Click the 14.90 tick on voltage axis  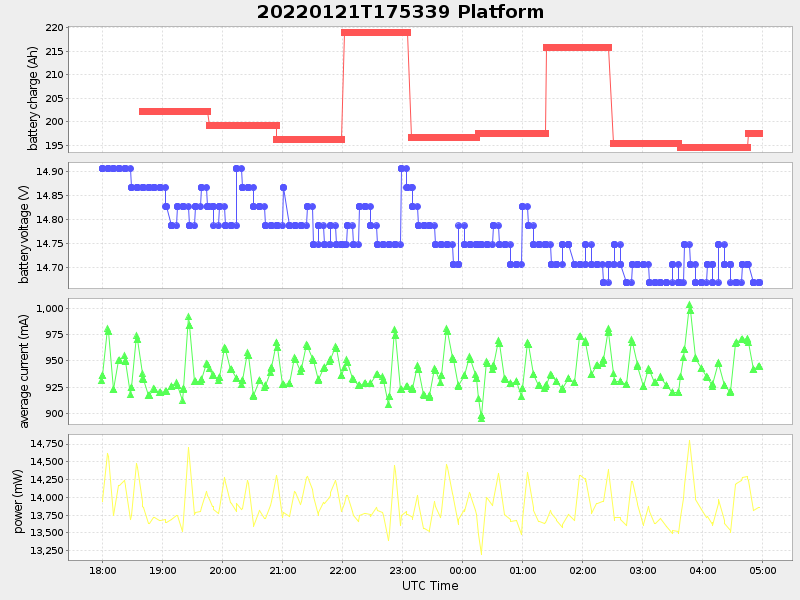point(49,172)
